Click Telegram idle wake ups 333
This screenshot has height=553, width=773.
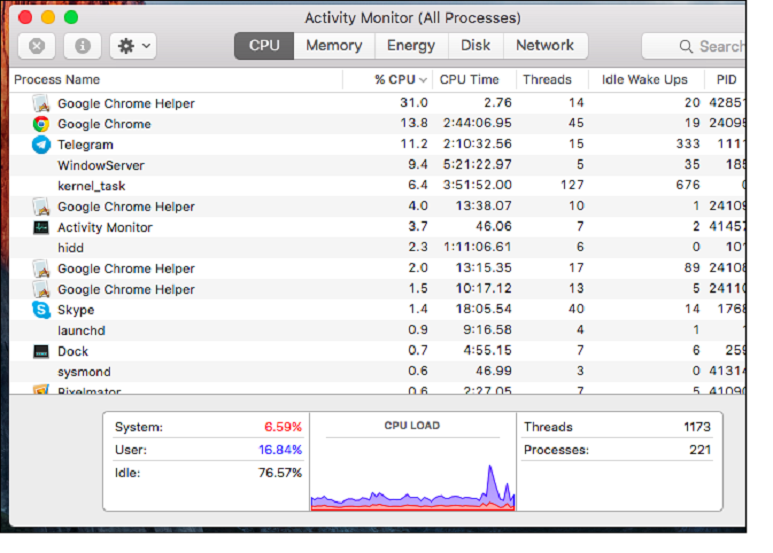688,144
